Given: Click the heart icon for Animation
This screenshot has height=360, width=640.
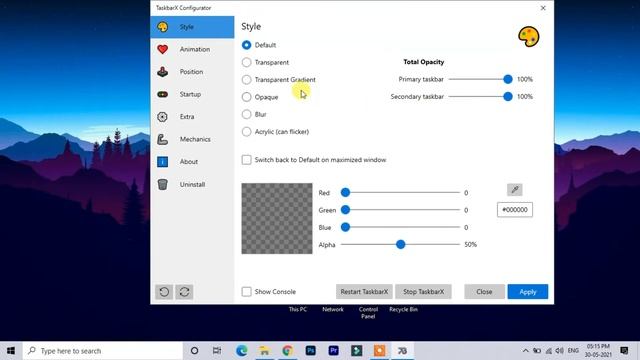Looking at the screenshot, I should (x=162, y=49).
